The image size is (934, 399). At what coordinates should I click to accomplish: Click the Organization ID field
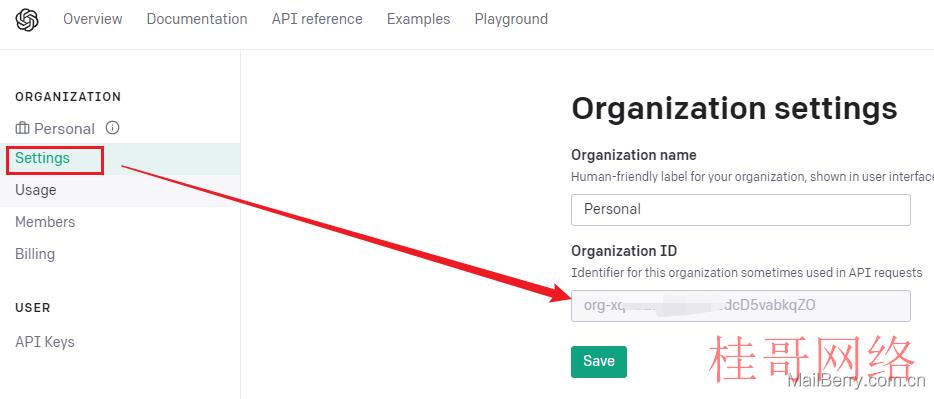click(x=740, y=306)
